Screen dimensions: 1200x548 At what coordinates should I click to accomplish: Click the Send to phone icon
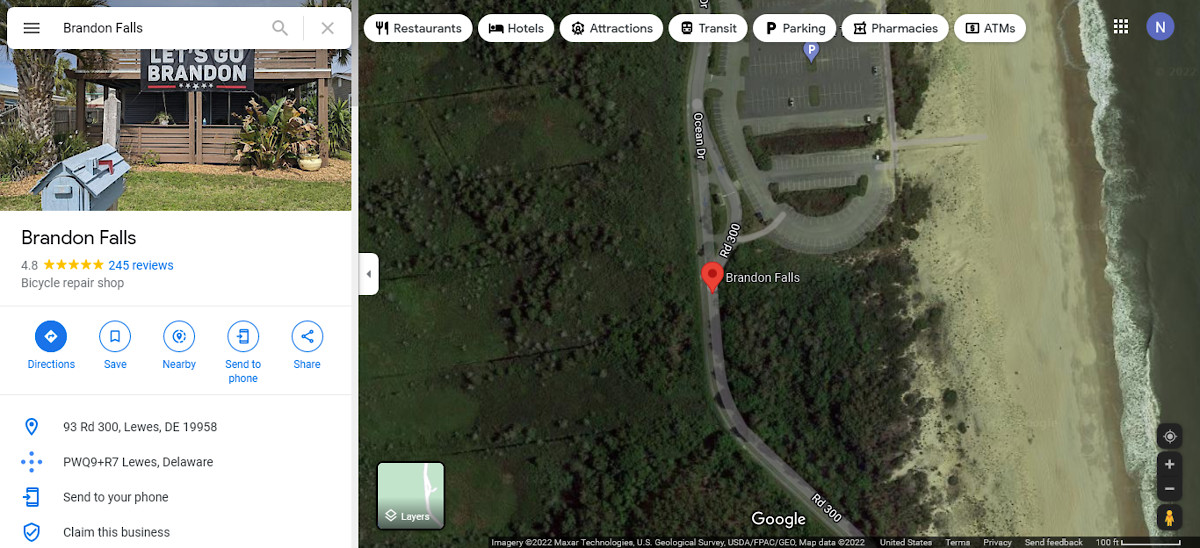[x=243, y=336]
